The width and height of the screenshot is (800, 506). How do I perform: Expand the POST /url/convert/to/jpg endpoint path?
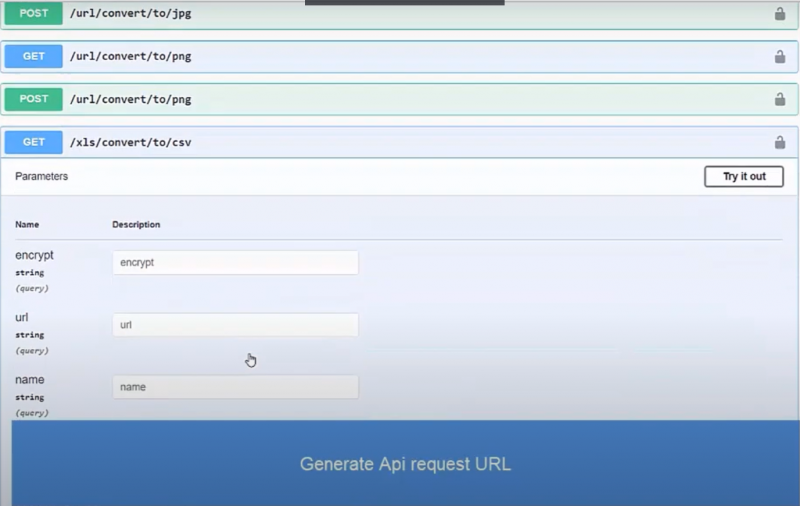pos(130,14)
